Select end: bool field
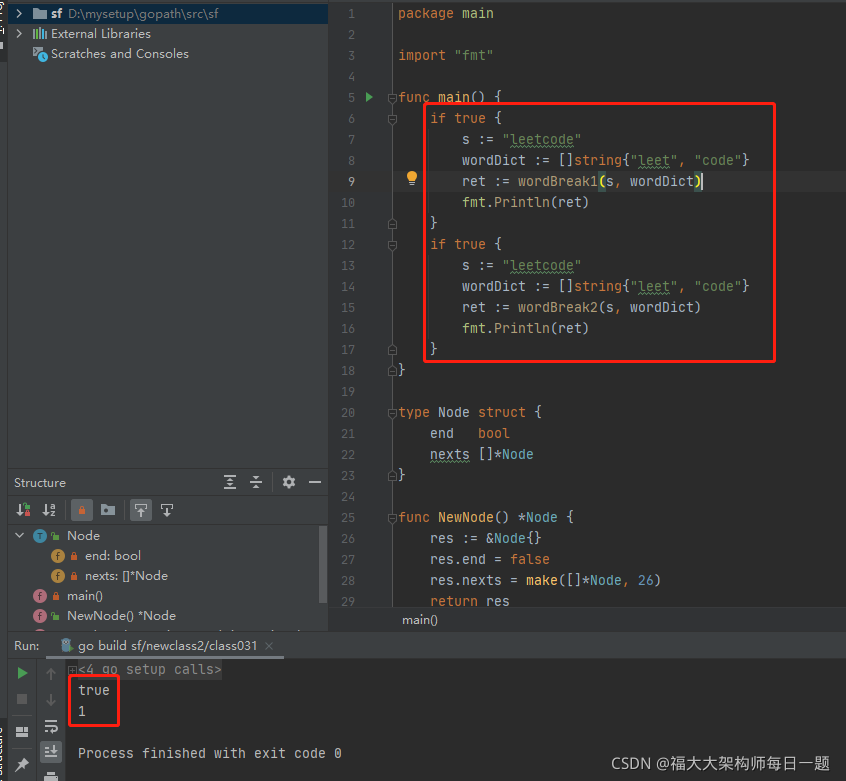The width and height of the screenshot is (846, 781). coord(112,556)
